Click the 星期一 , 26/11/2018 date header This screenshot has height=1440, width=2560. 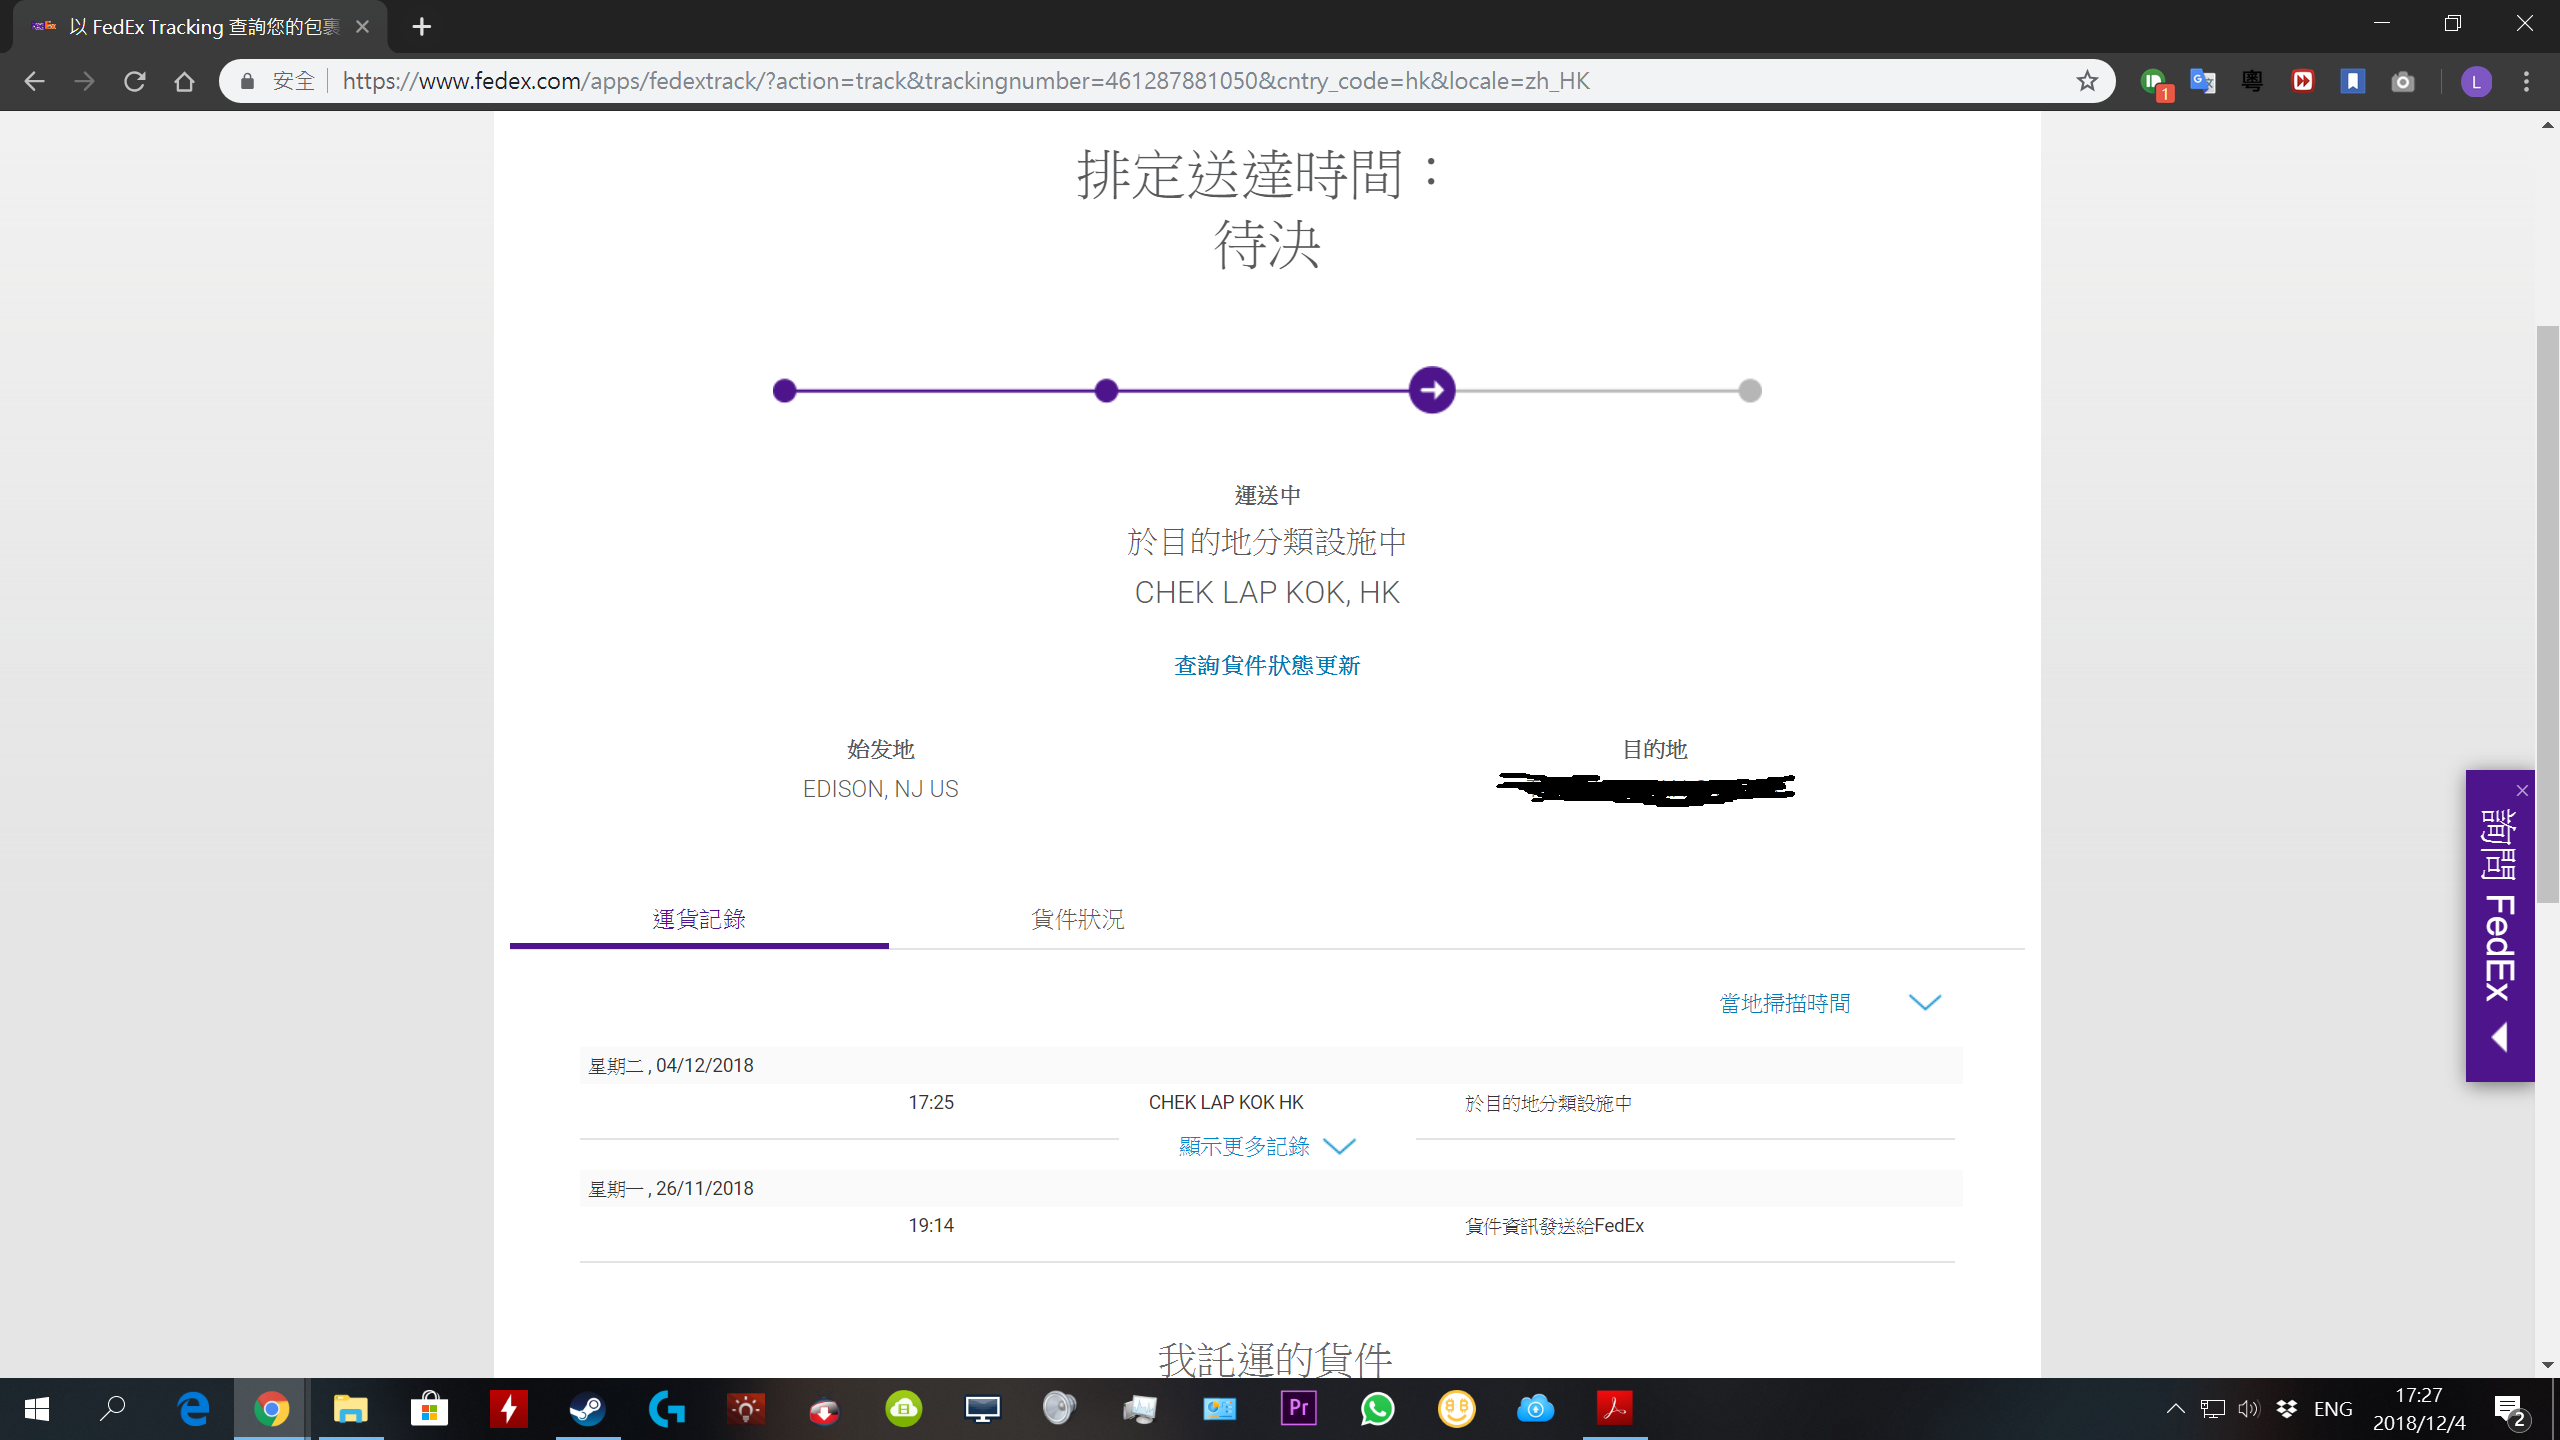(x=671, y=1188)
